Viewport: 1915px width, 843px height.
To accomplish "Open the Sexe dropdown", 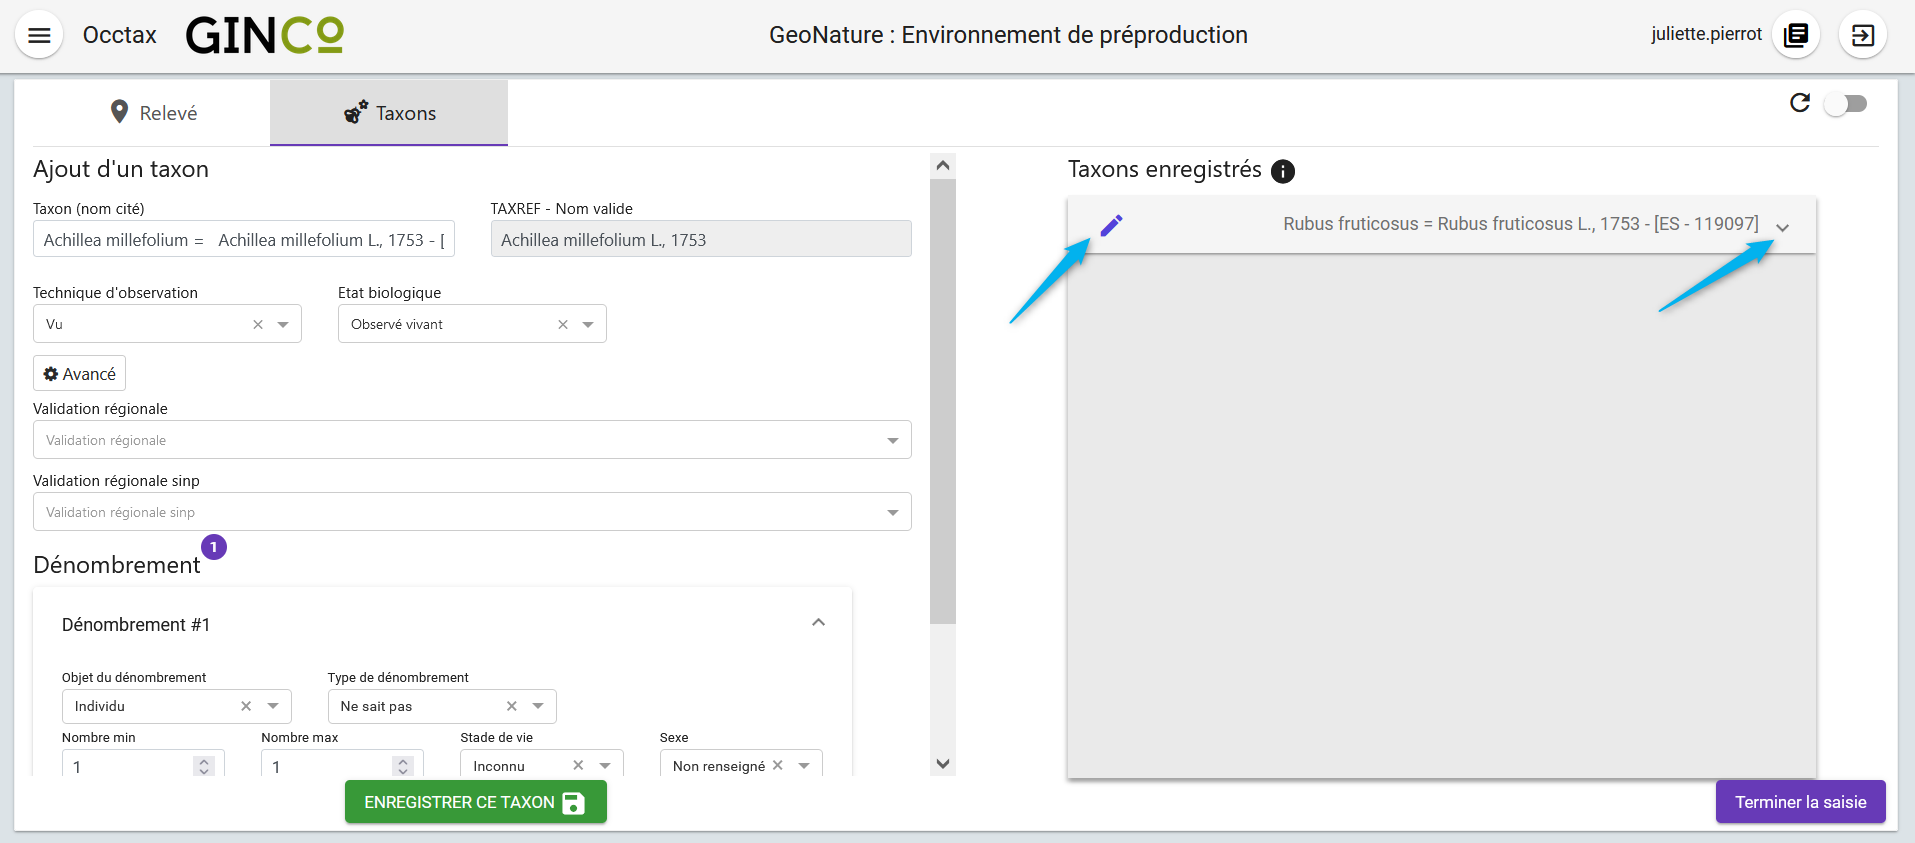I will coord(804,765).
